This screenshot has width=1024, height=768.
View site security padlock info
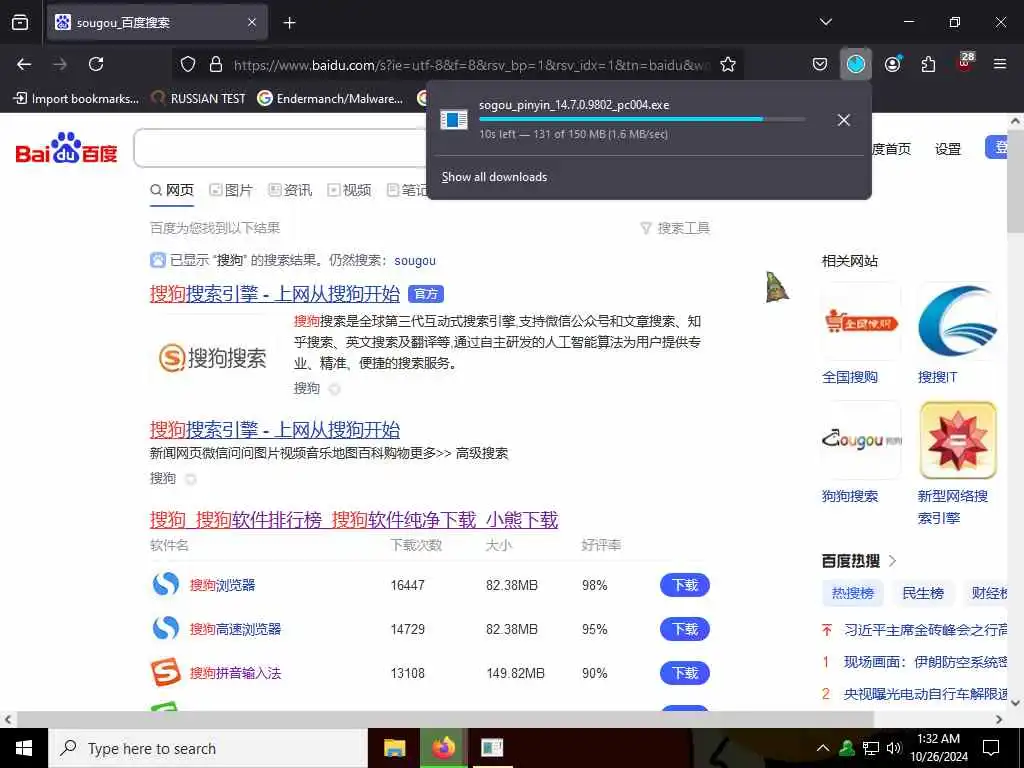tap(216, 64)
